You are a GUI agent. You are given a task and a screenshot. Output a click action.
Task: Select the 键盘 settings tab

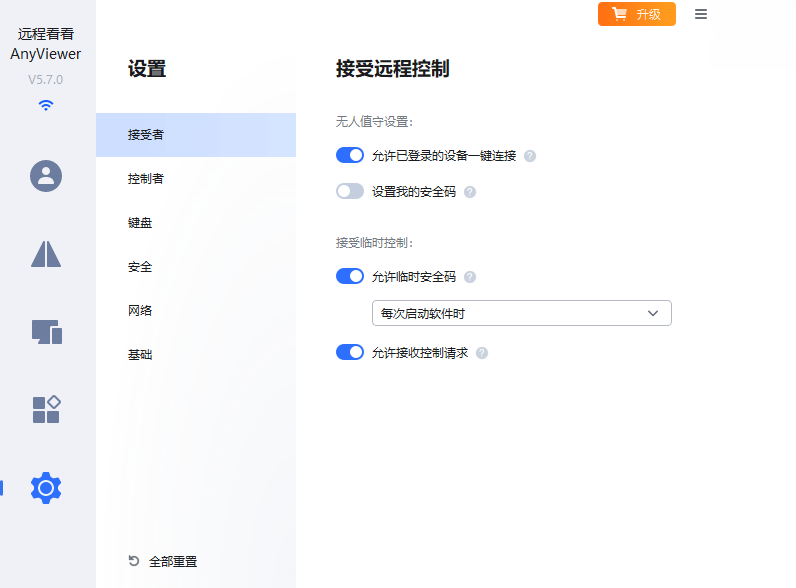pyautogui.click(x=196, y=223)
